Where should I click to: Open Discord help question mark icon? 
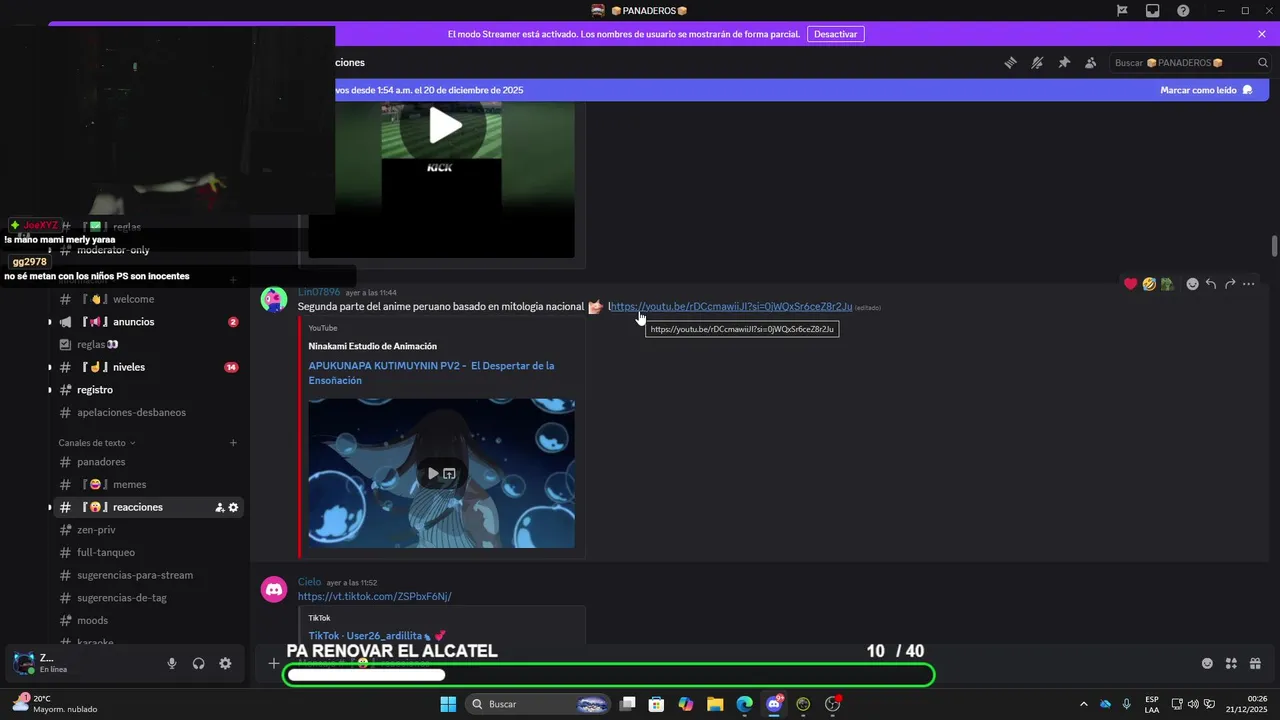(x=1183, y=10)
